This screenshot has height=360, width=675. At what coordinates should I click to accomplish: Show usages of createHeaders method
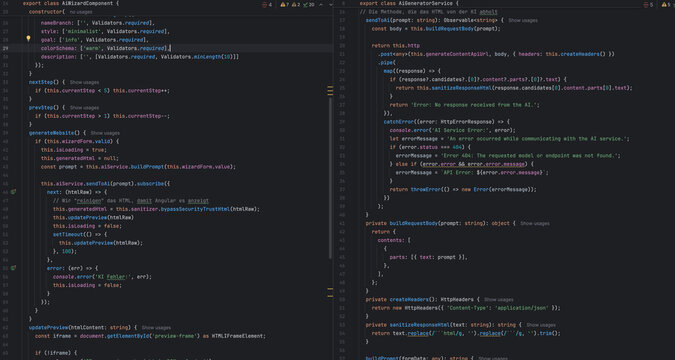[499, 299]
